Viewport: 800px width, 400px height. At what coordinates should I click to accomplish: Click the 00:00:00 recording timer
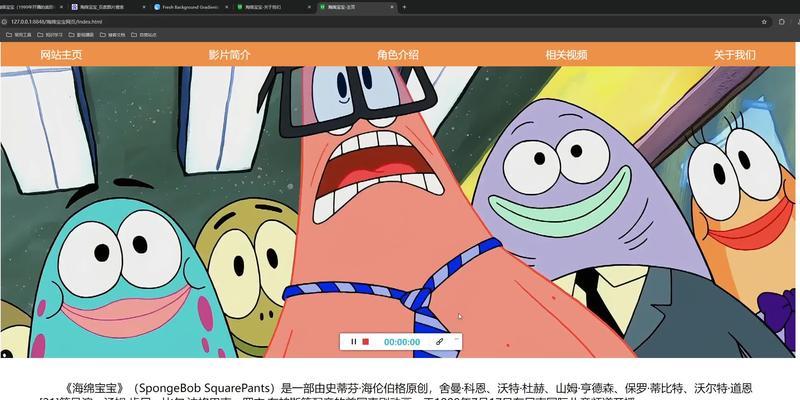pos(402,342)
